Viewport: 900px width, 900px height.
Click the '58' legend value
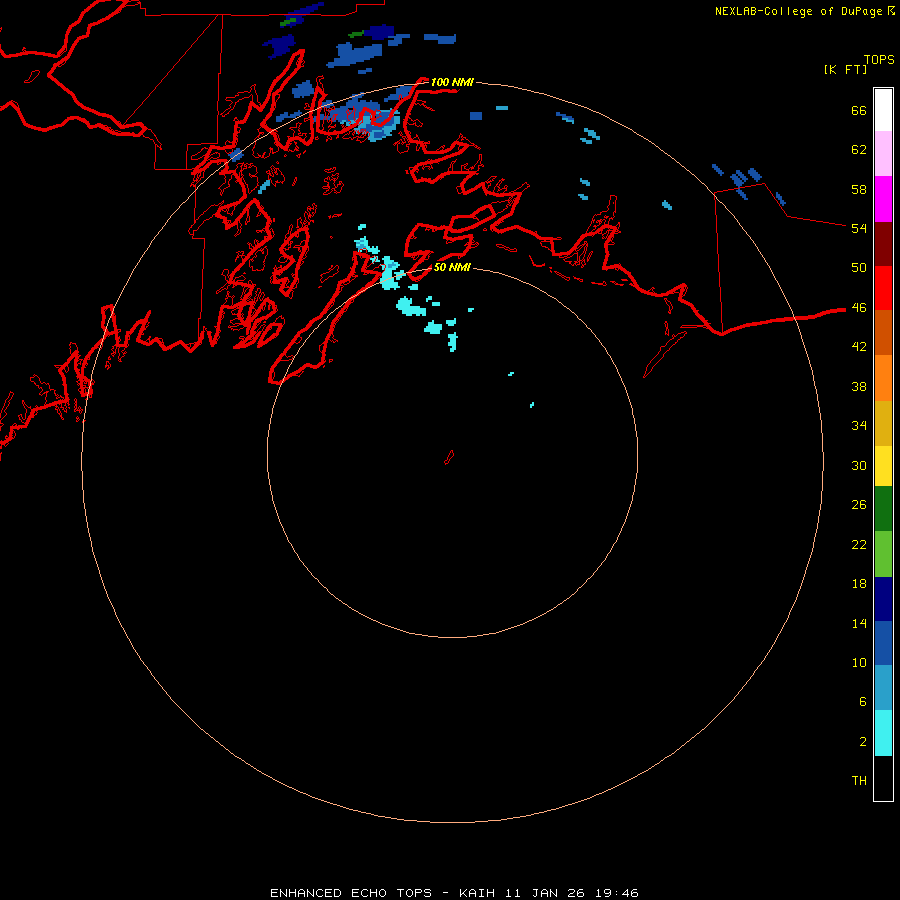click(859, 189)
